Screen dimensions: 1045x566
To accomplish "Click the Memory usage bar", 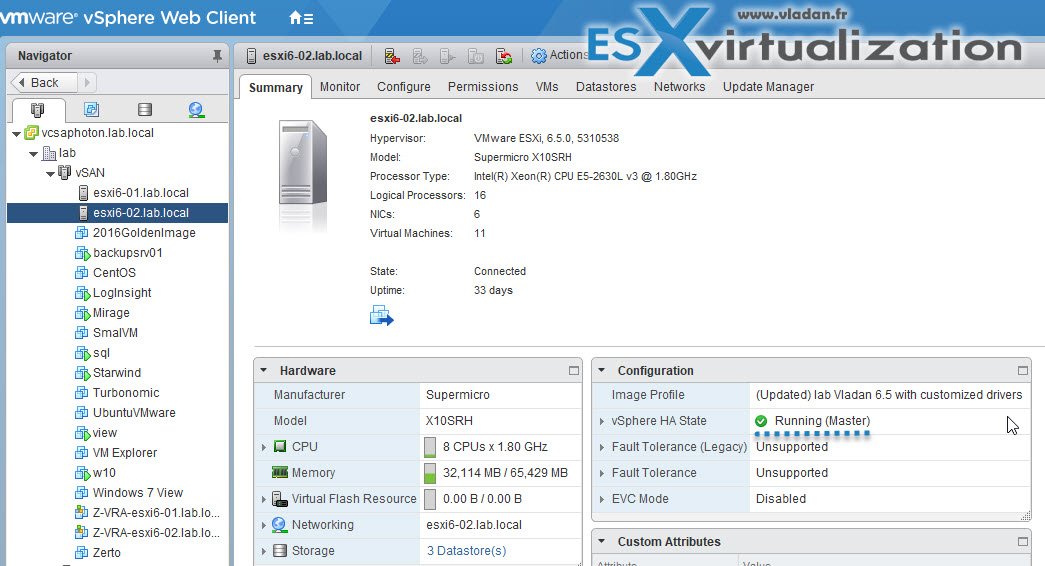I will pyautogui.click(x=430, y=473).
